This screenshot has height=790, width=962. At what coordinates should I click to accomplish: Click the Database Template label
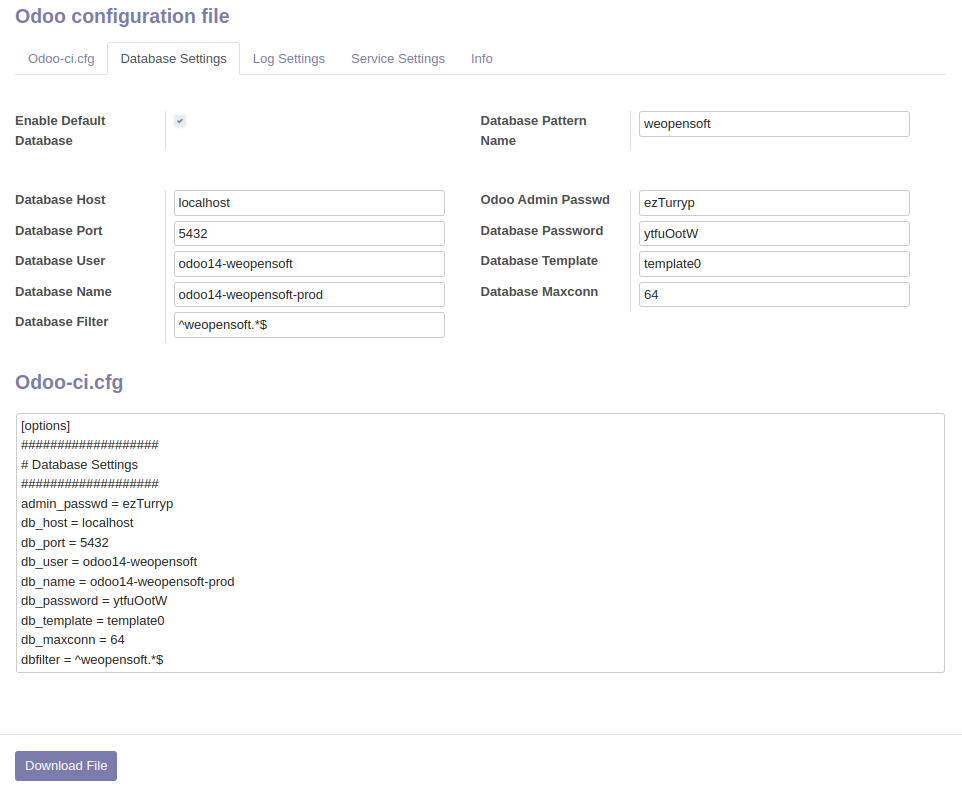(x=539, y=261)
